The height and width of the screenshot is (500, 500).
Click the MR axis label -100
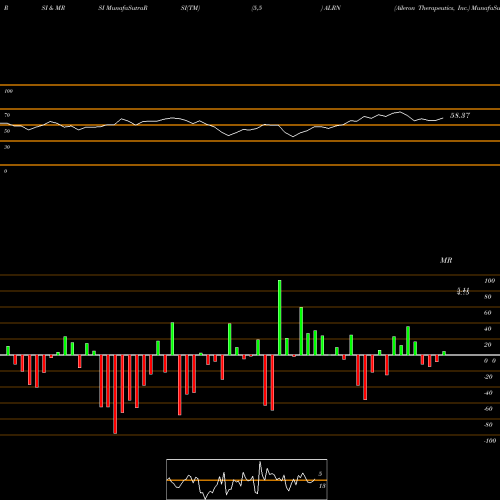[x=490, y=441]
